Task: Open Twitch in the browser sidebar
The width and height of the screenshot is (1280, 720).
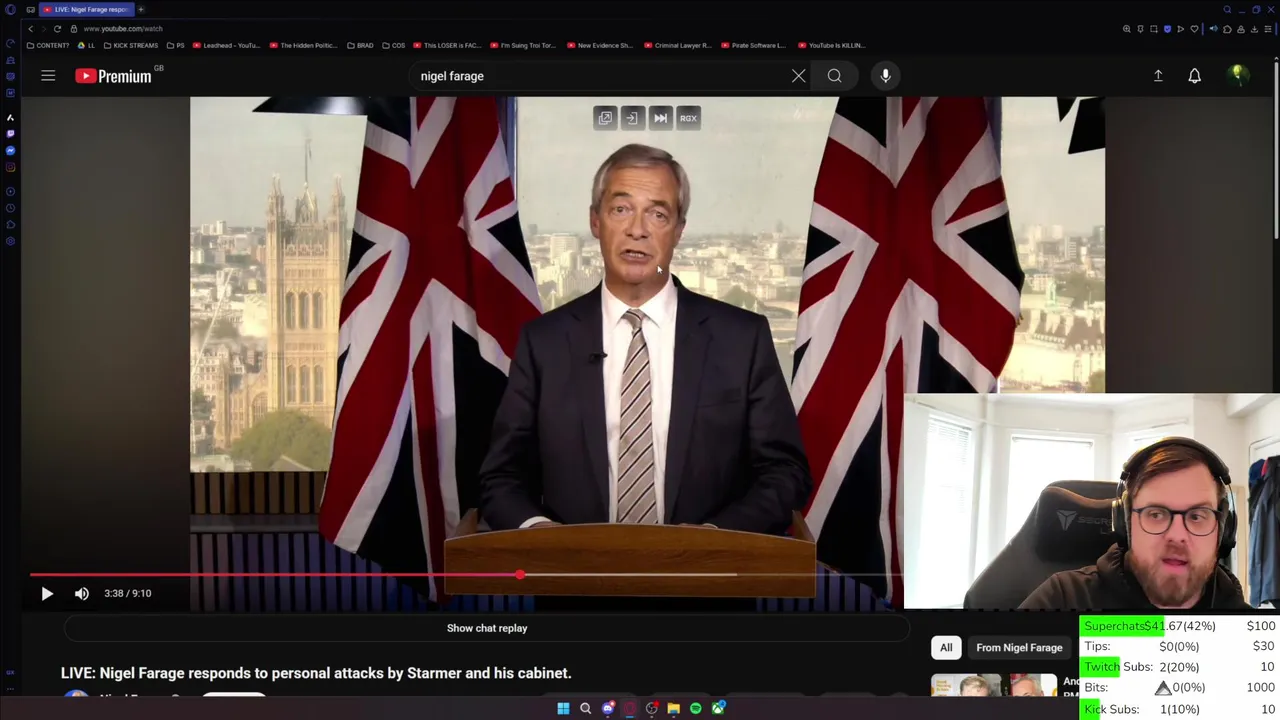Action: (x=10, y=134)
